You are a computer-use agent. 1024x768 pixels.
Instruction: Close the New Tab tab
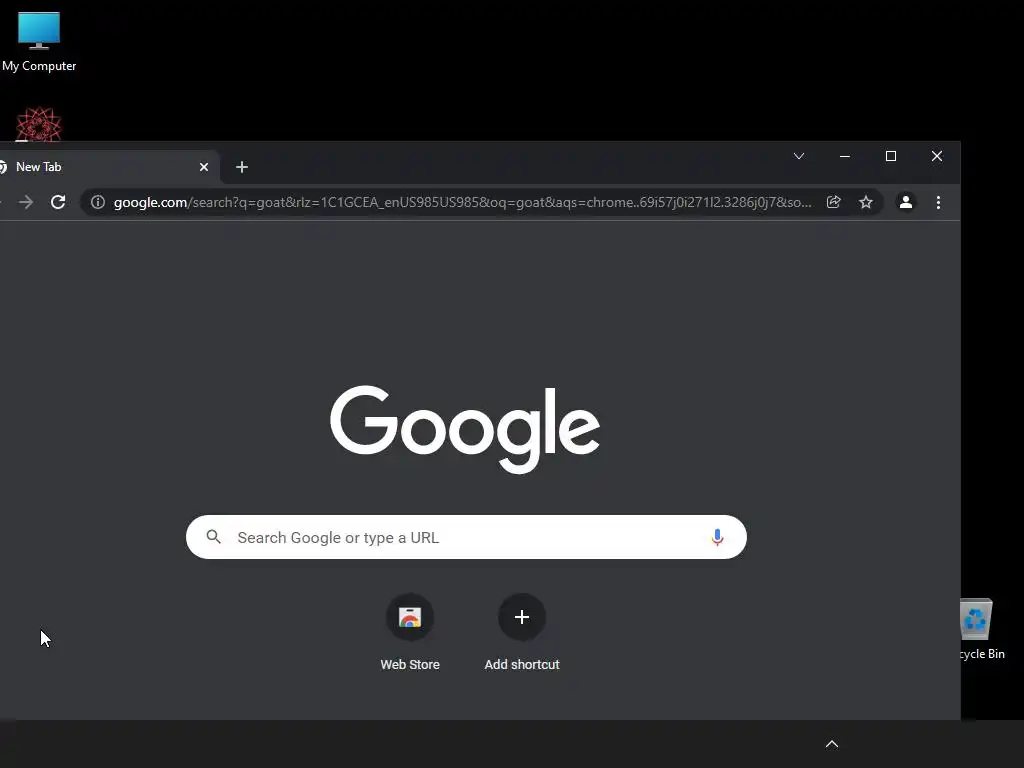(204, 167)
